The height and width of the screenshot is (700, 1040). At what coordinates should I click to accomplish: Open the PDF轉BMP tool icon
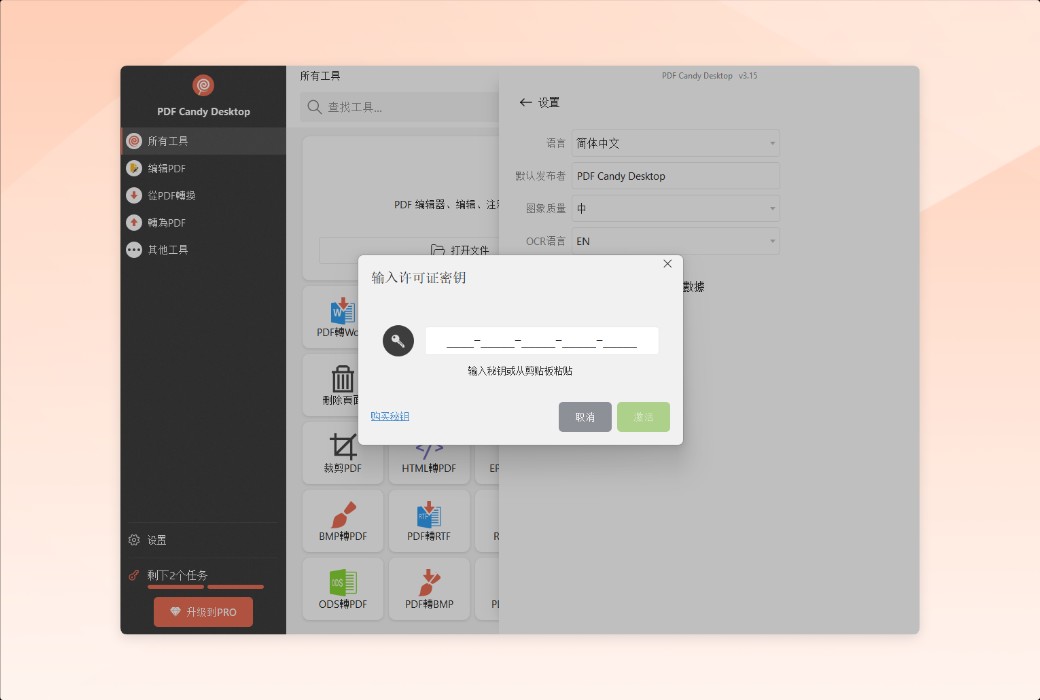[x=428, y=581]
